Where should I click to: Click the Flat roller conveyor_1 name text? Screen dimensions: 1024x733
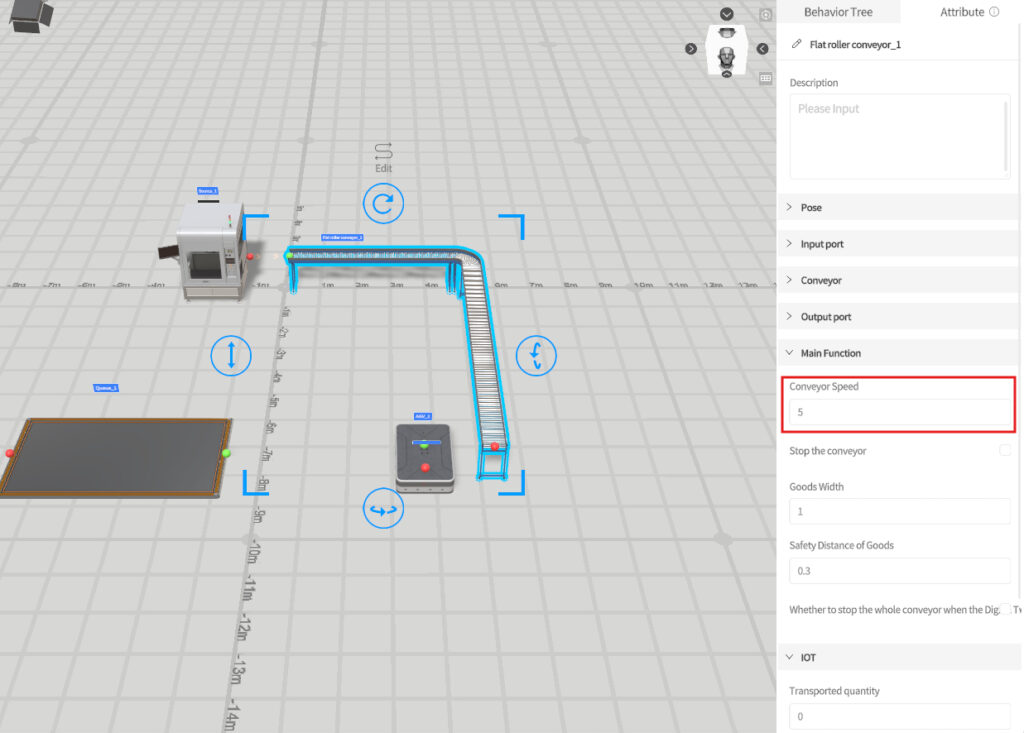click(855, 44)
